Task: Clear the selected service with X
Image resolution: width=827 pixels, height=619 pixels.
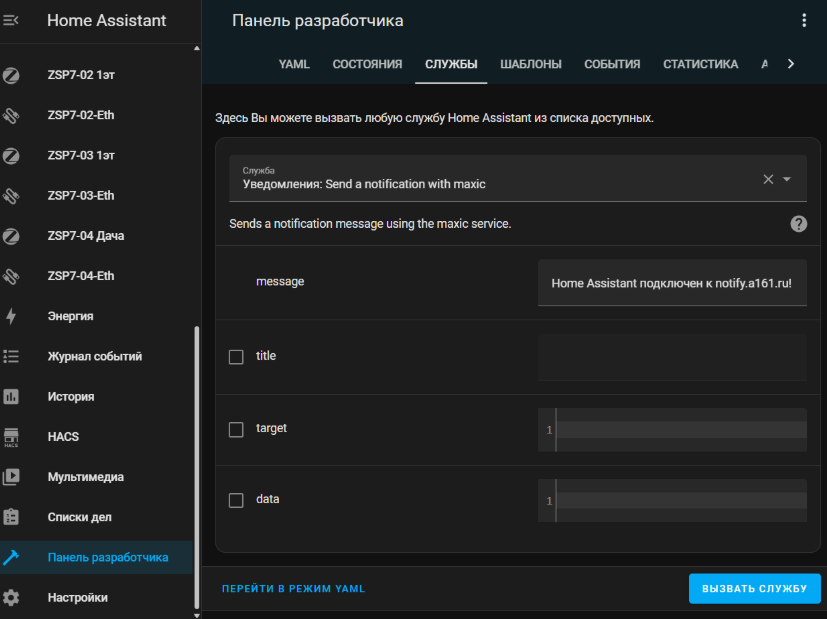Action: click(x=768, y=179)
